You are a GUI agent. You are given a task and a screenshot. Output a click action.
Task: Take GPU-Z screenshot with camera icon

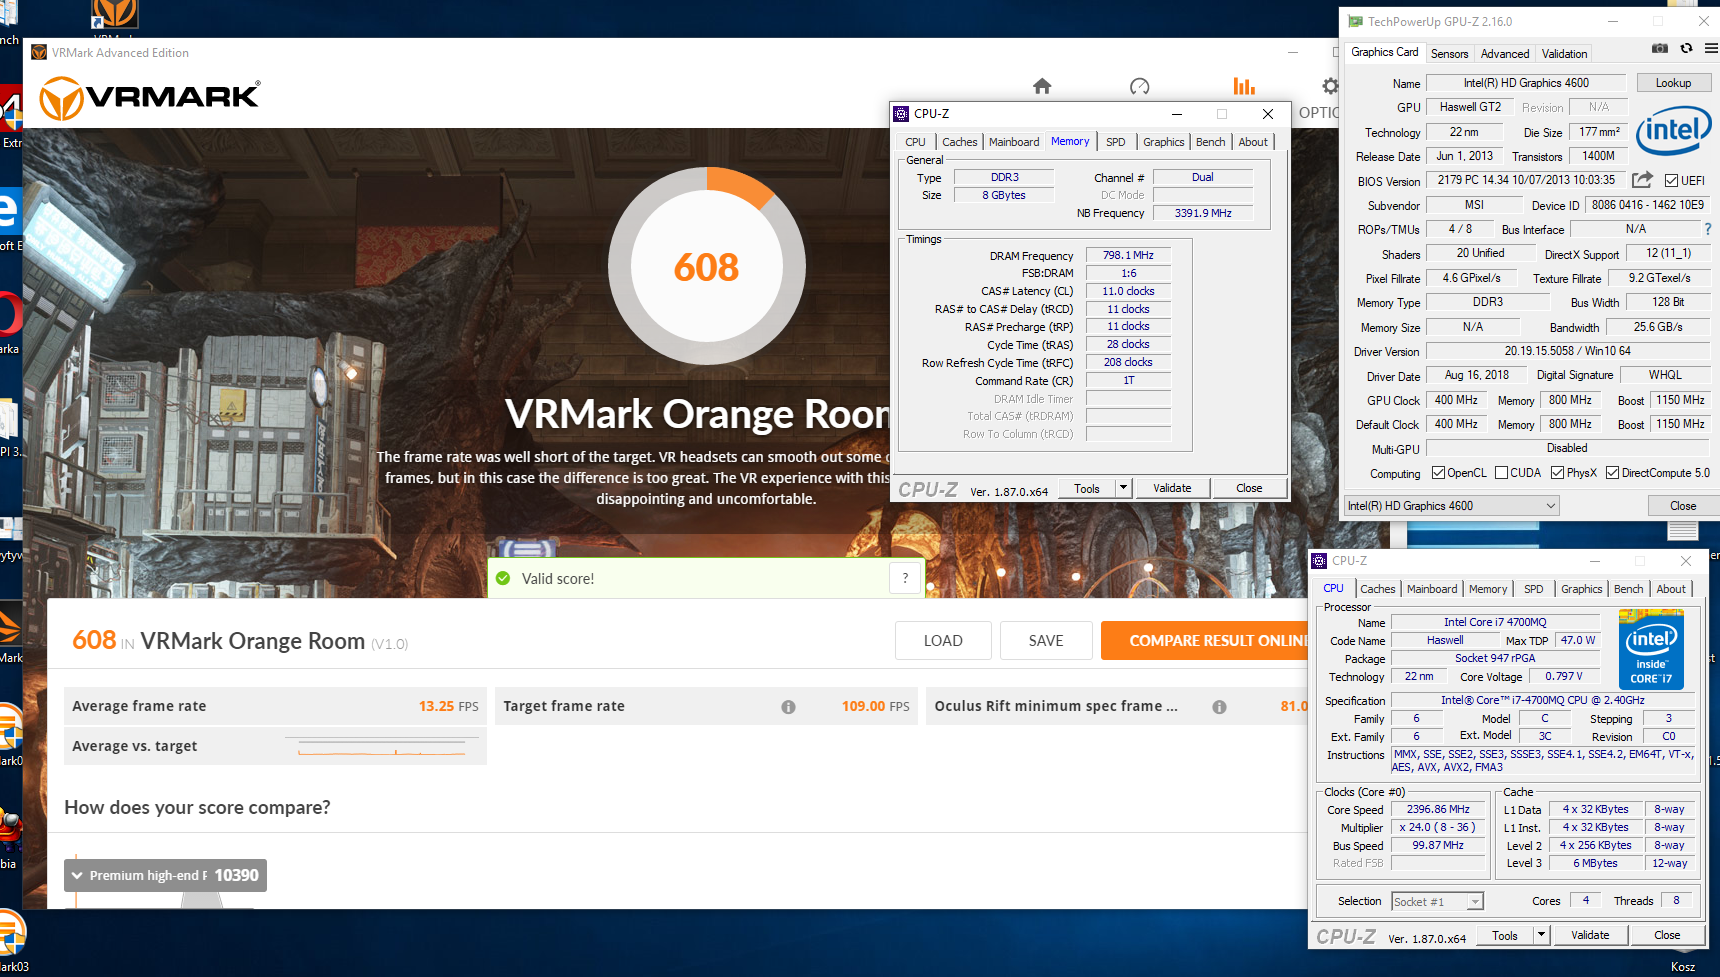click(1660, 48)
